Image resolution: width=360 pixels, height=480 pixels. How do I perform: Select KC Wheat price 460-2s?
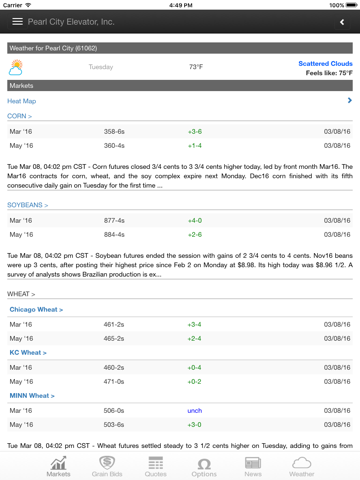114,368
